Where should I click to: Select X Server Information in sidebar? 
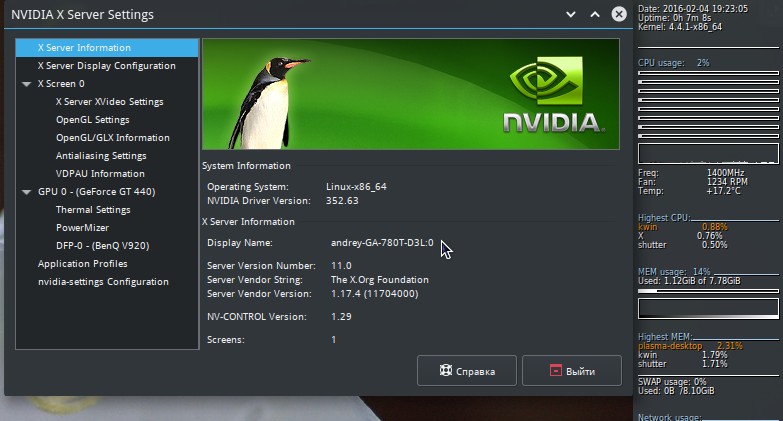[x=107, y=48]
